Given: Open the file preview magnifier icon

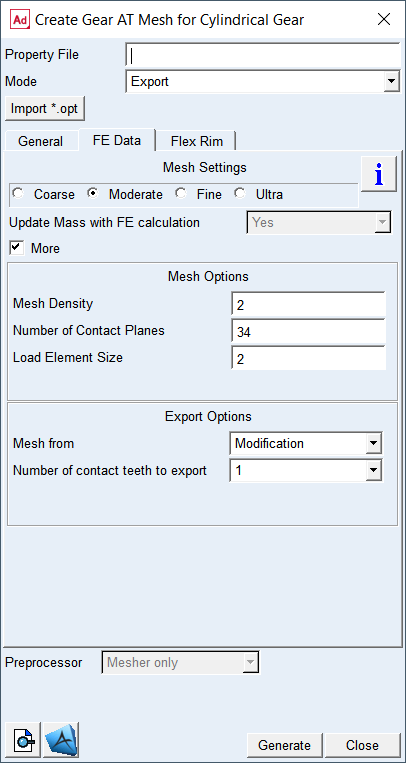Looking at the screenshot, I should (23, 740).
